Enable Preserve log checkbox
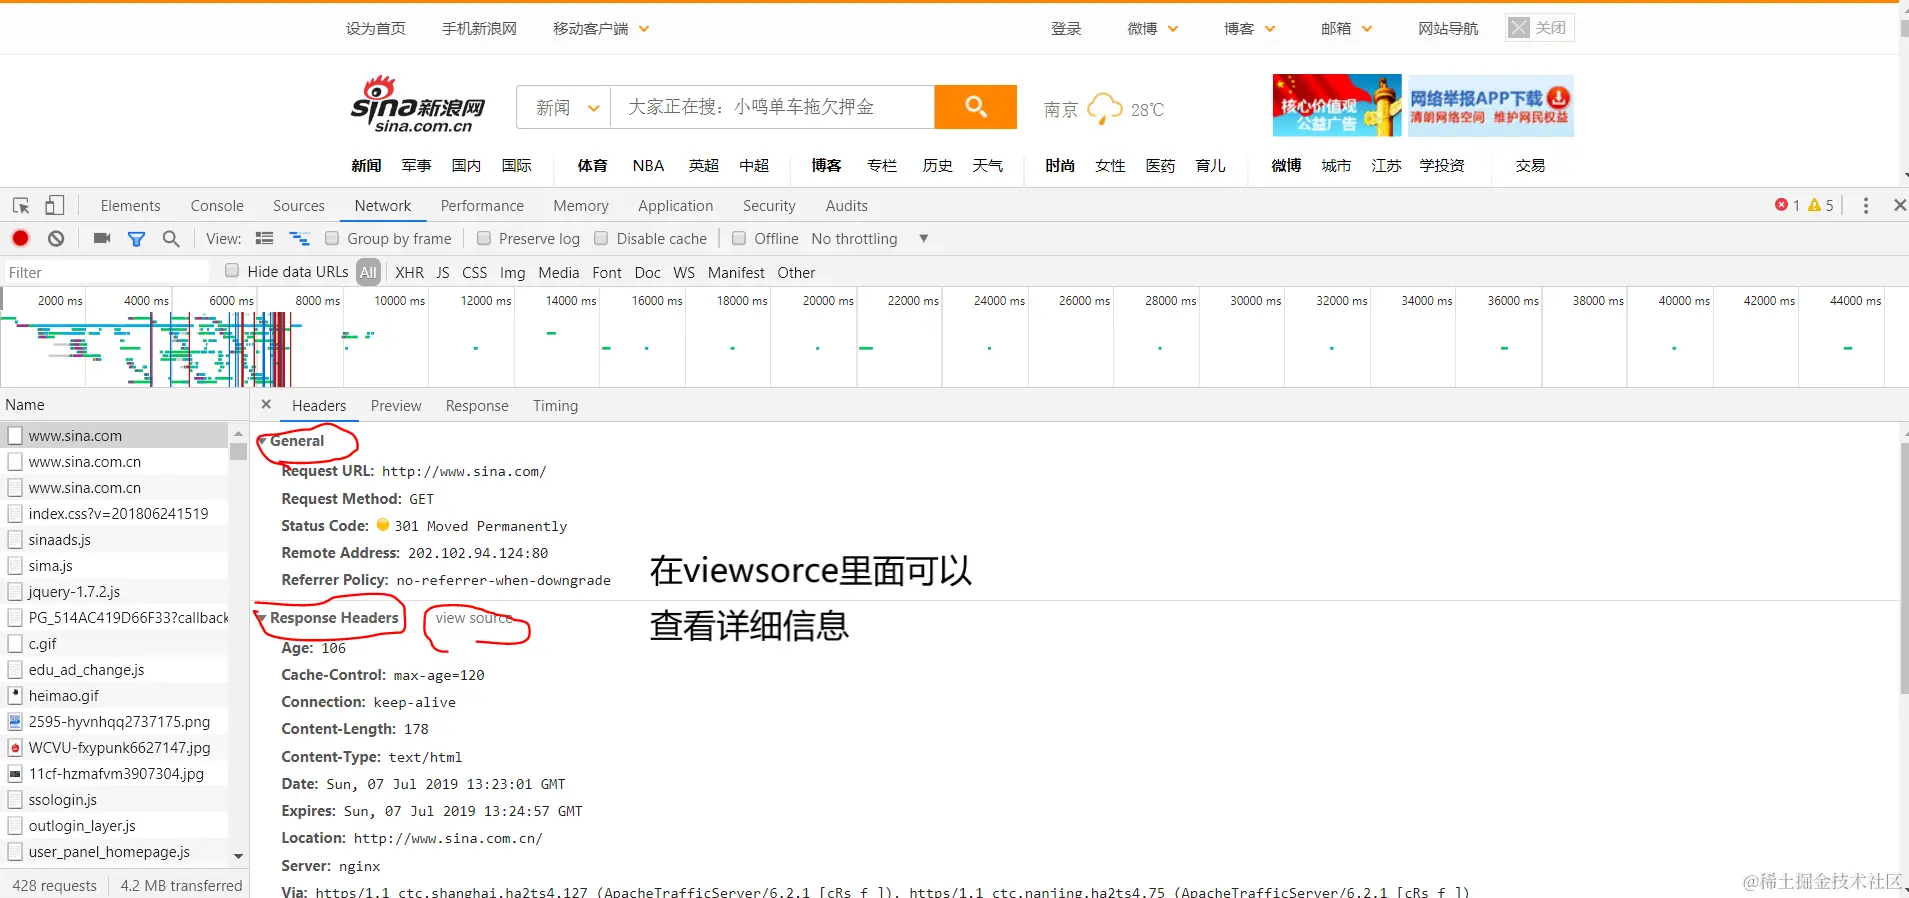The height and width of the screenshot is (898, 1909). pos(484,238)
